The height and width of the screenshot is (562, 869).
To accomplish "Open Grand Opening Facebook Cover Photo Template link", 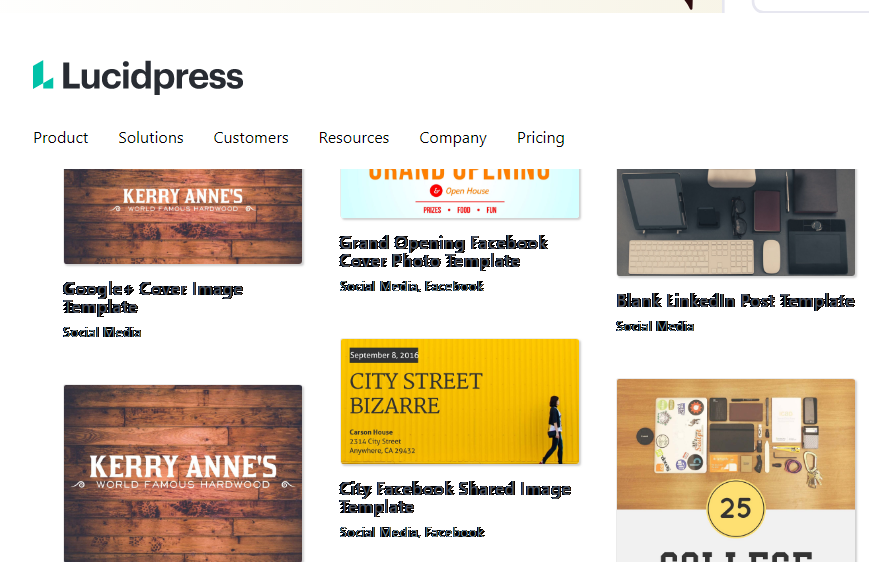I will [x=443, y=252].
